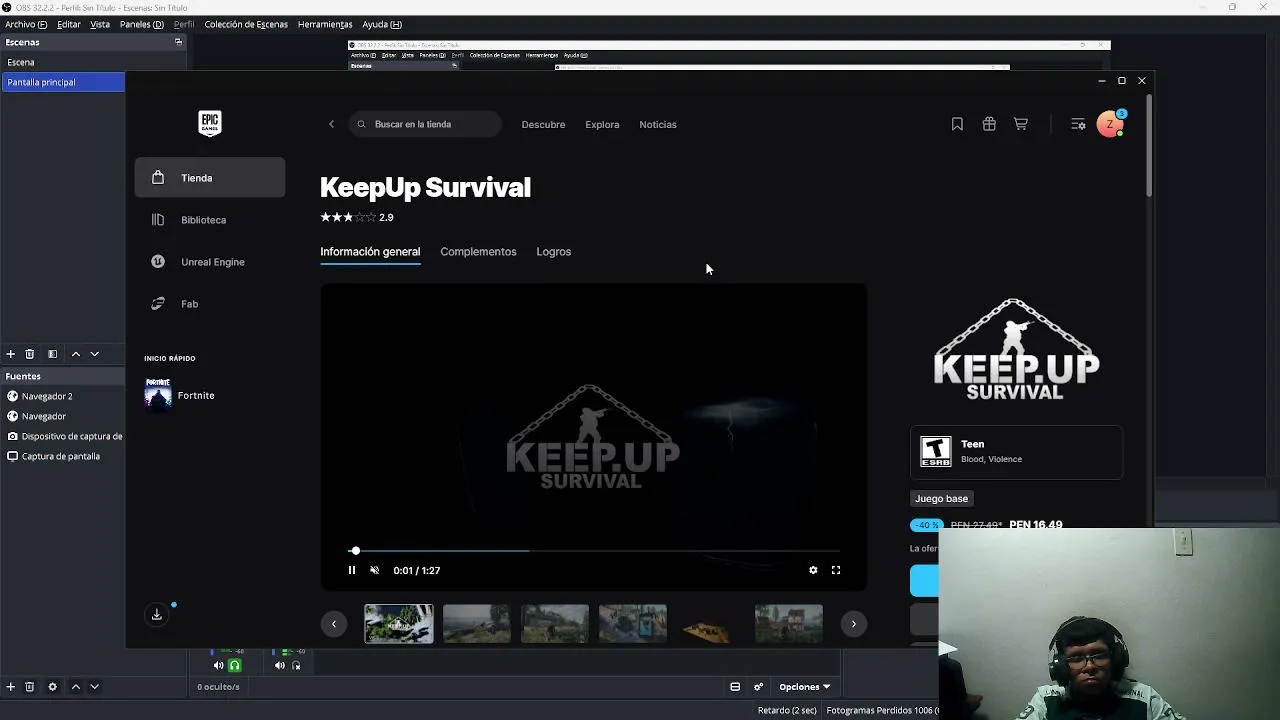Add a new scene in OBS
Image resolution: width=1280 pixels, height=720 pixels.
(x=11, y=354)
